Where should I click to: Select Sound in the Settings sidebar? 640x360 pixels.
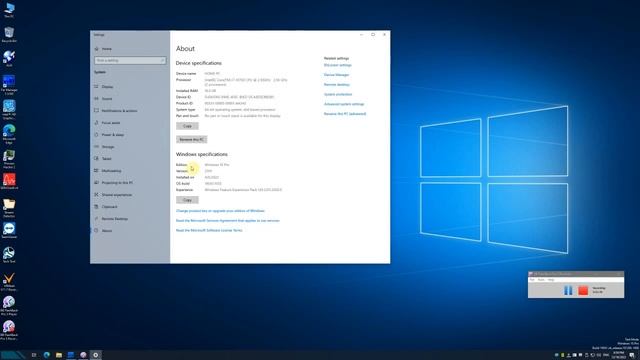107,99
